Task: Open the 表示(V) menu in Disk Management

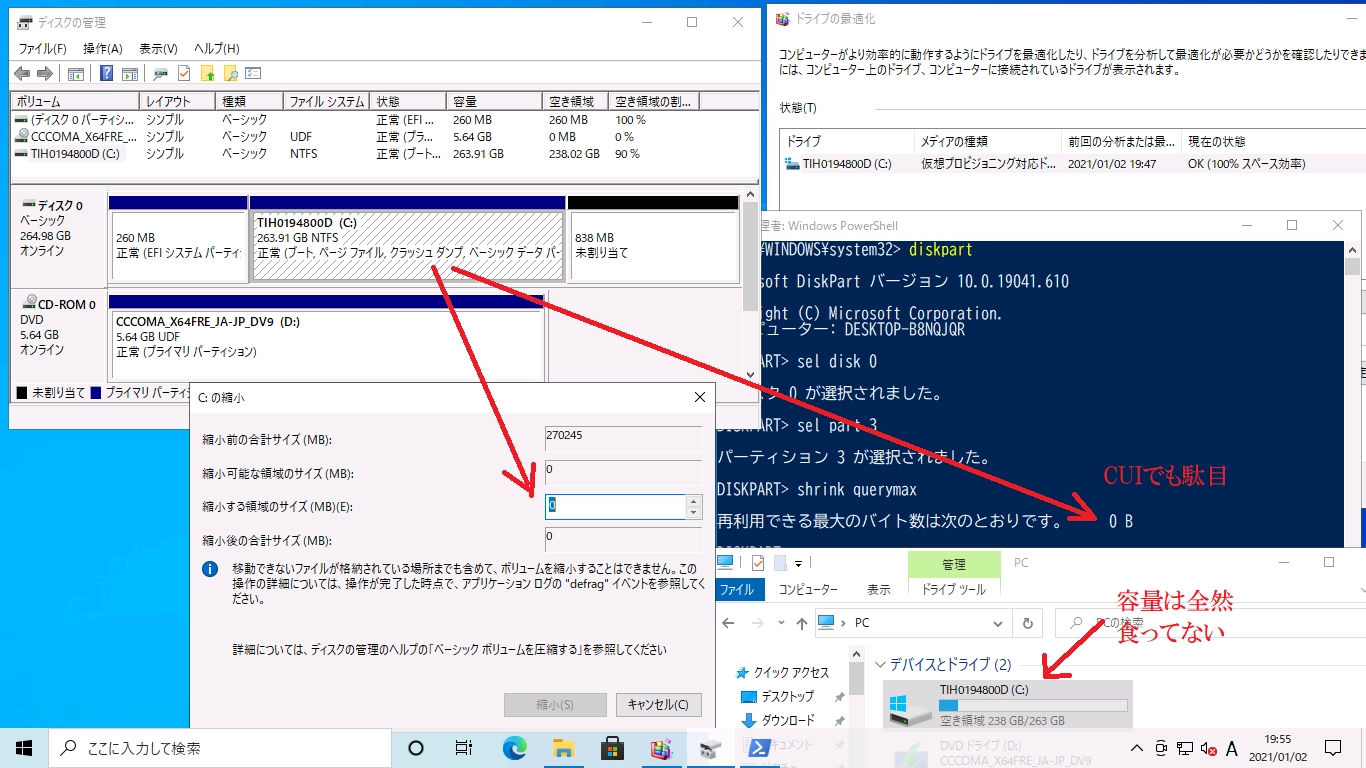Action: point(158,48)
